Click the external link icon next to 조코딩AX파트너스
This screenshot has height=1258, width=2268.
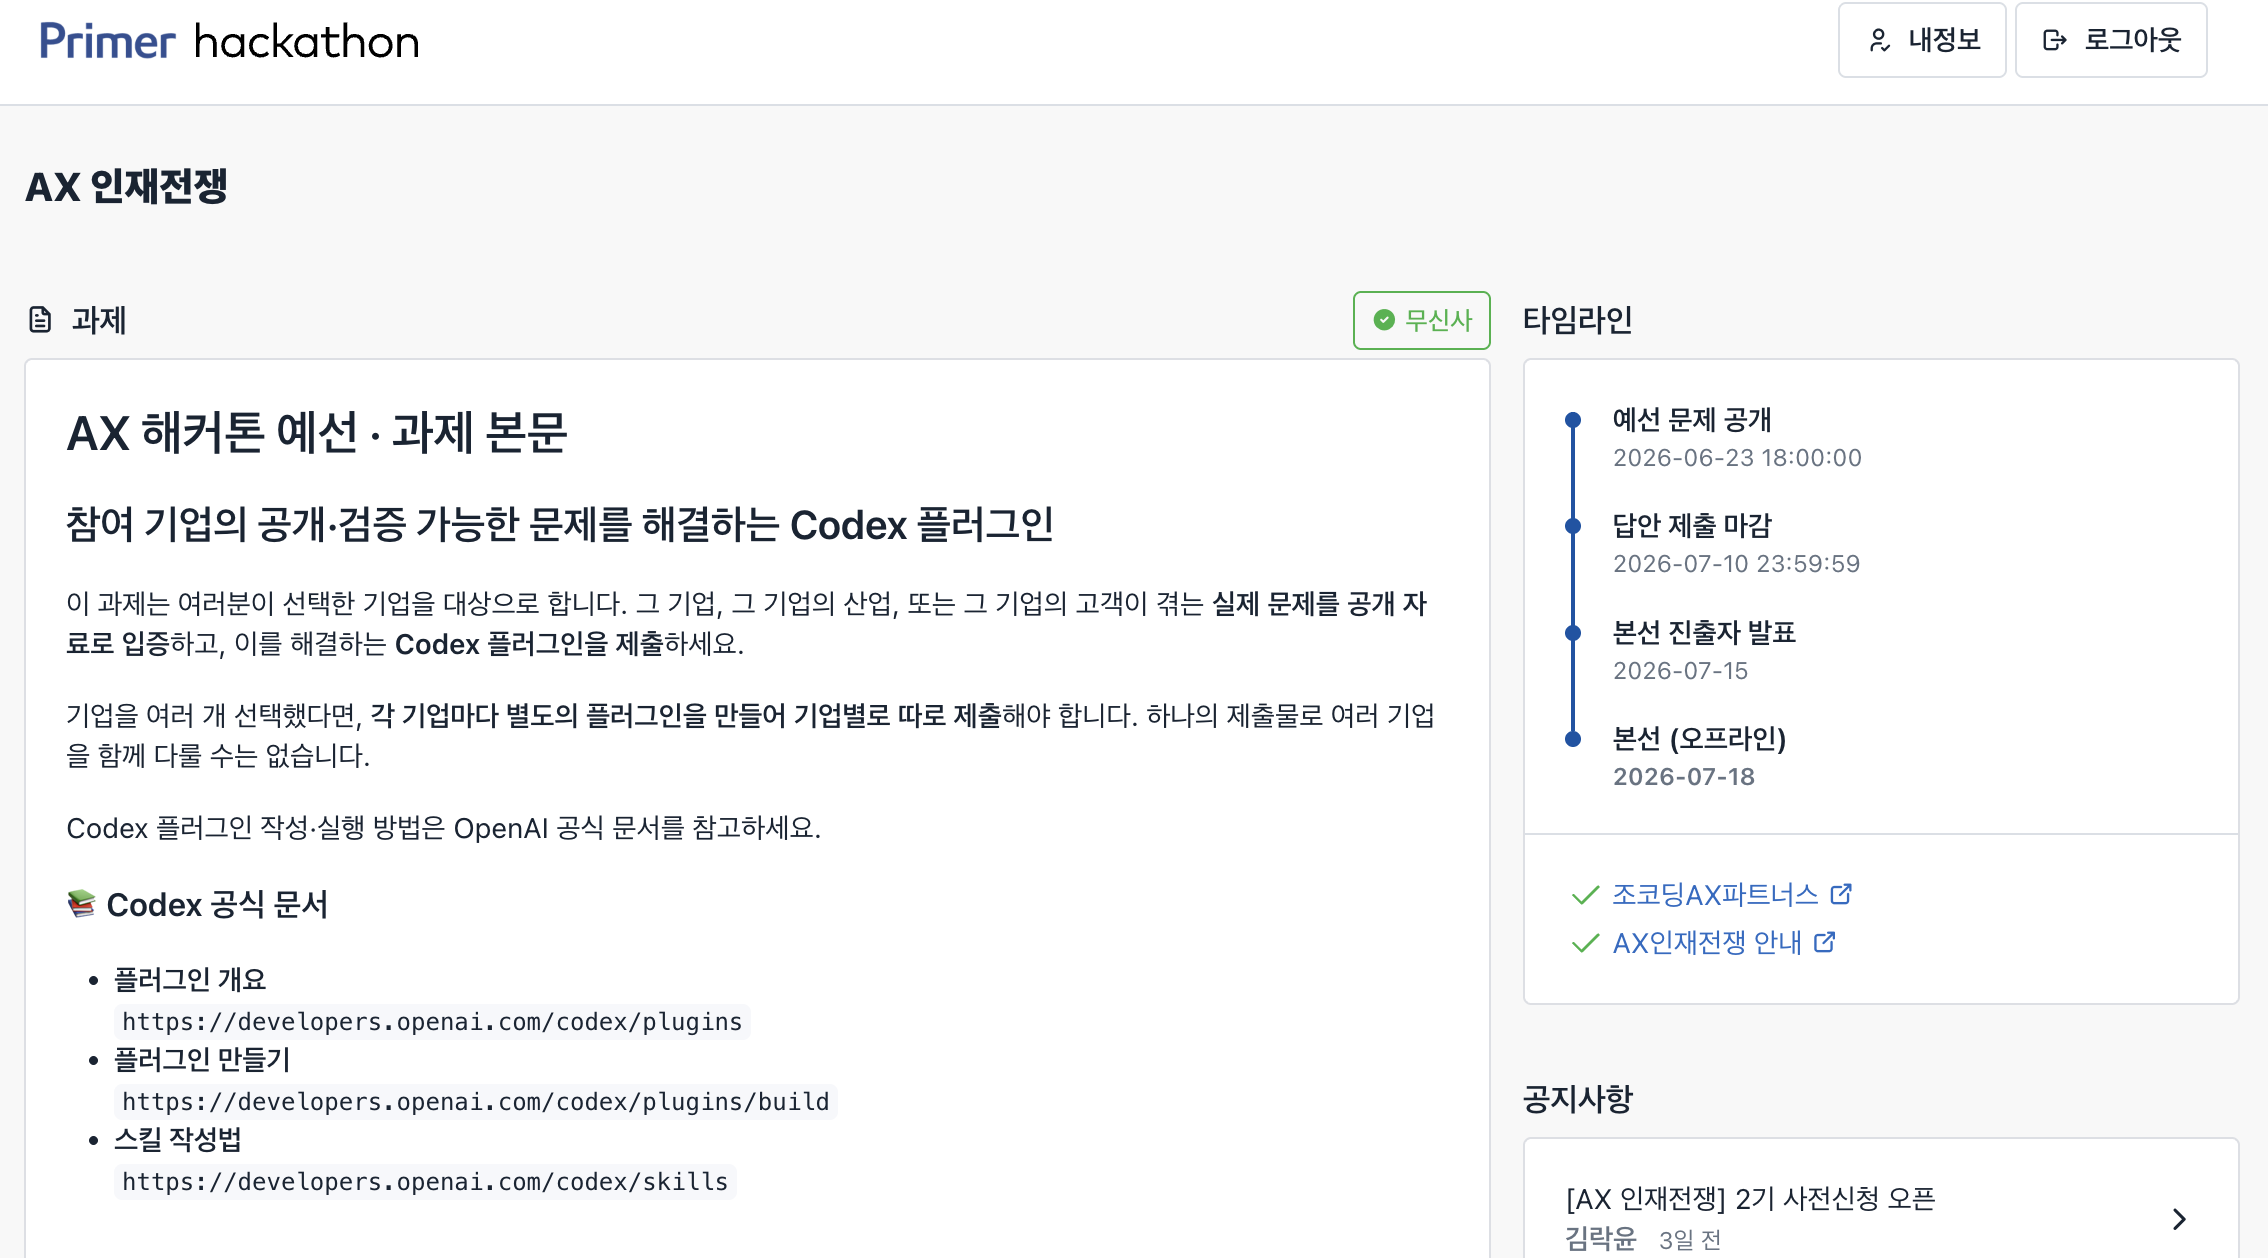click(1841, 894)
